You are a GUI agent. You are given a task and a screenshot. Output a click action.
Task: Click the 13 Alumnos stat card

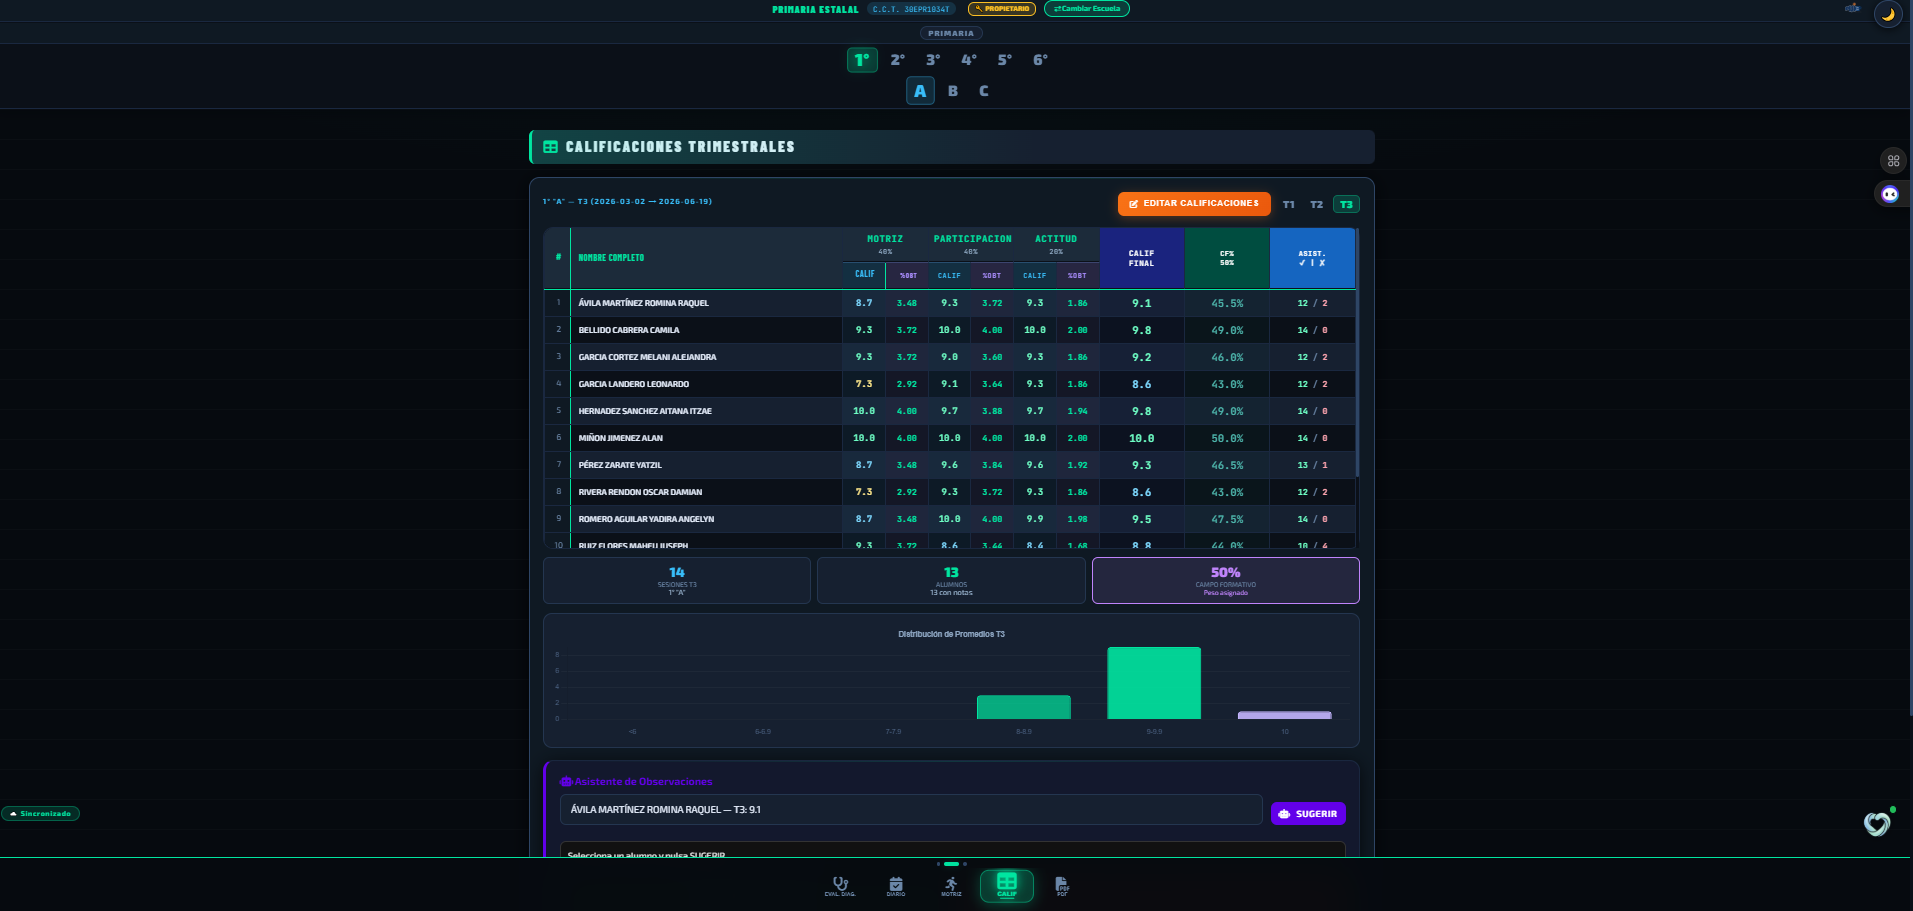pyautogui.click(x=951, y=580)
